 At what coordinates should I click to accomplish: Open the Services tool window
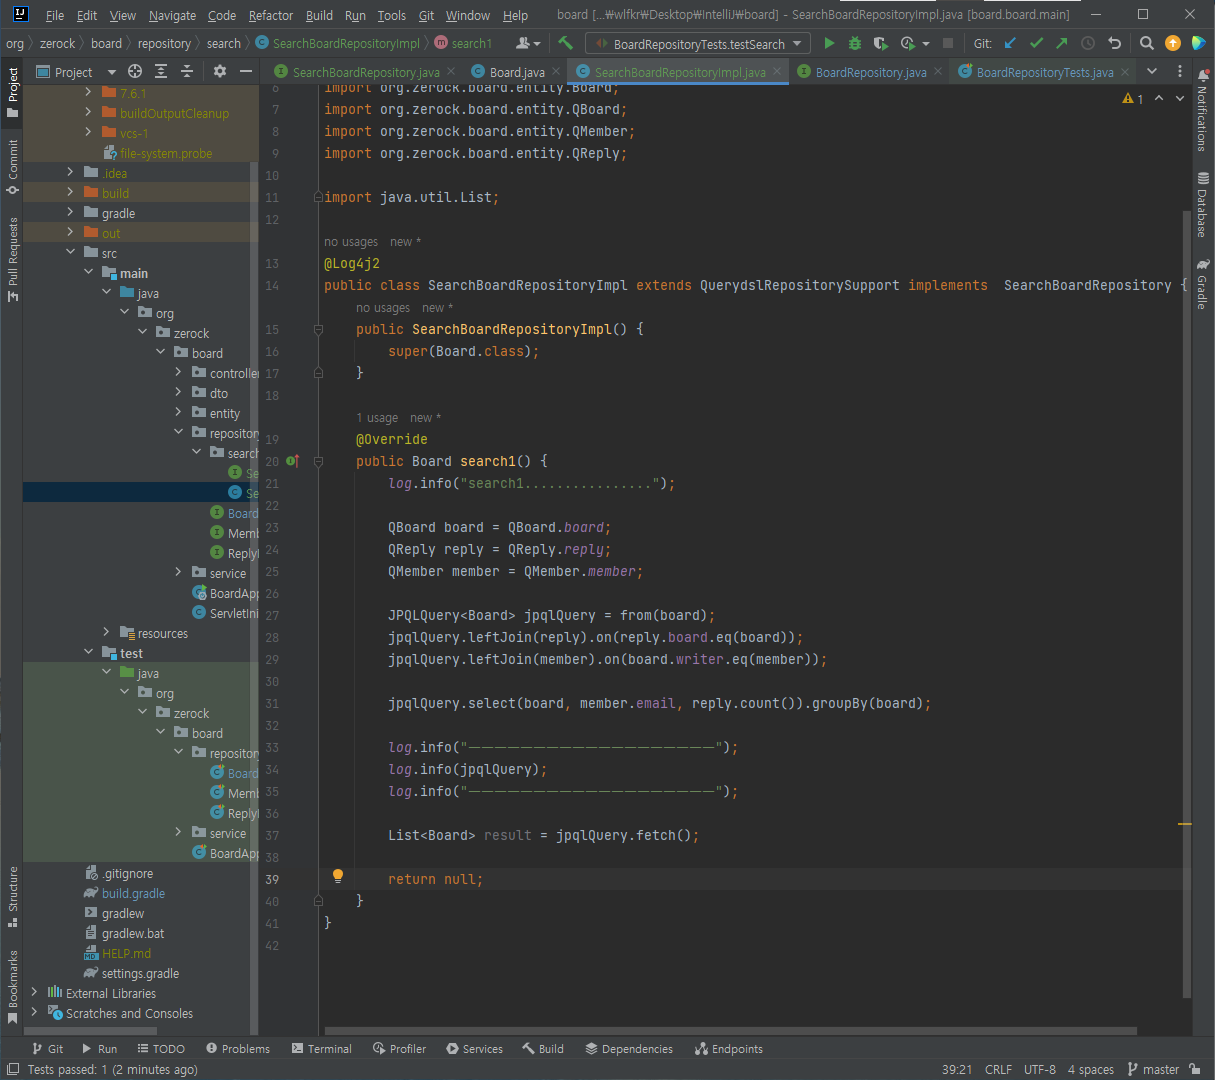[474, 1049]
